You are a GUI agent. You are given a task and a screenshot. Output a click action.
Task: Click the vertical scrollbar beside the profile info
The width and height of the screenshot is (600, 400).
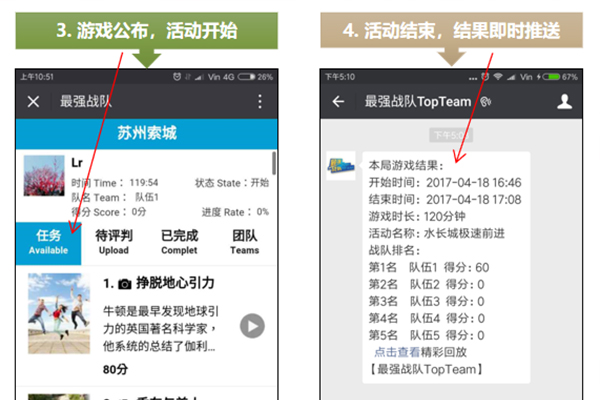[x=274, y=163]
